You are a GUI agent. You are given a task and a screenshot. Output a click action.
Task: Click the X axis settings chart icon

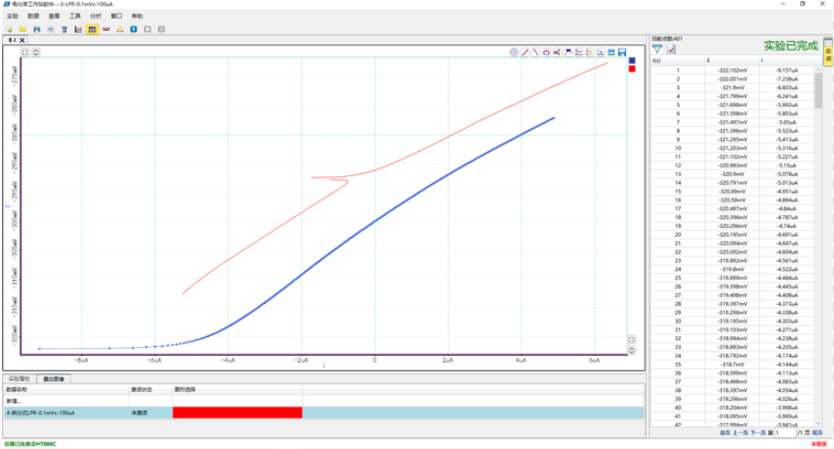pos(601,52)
